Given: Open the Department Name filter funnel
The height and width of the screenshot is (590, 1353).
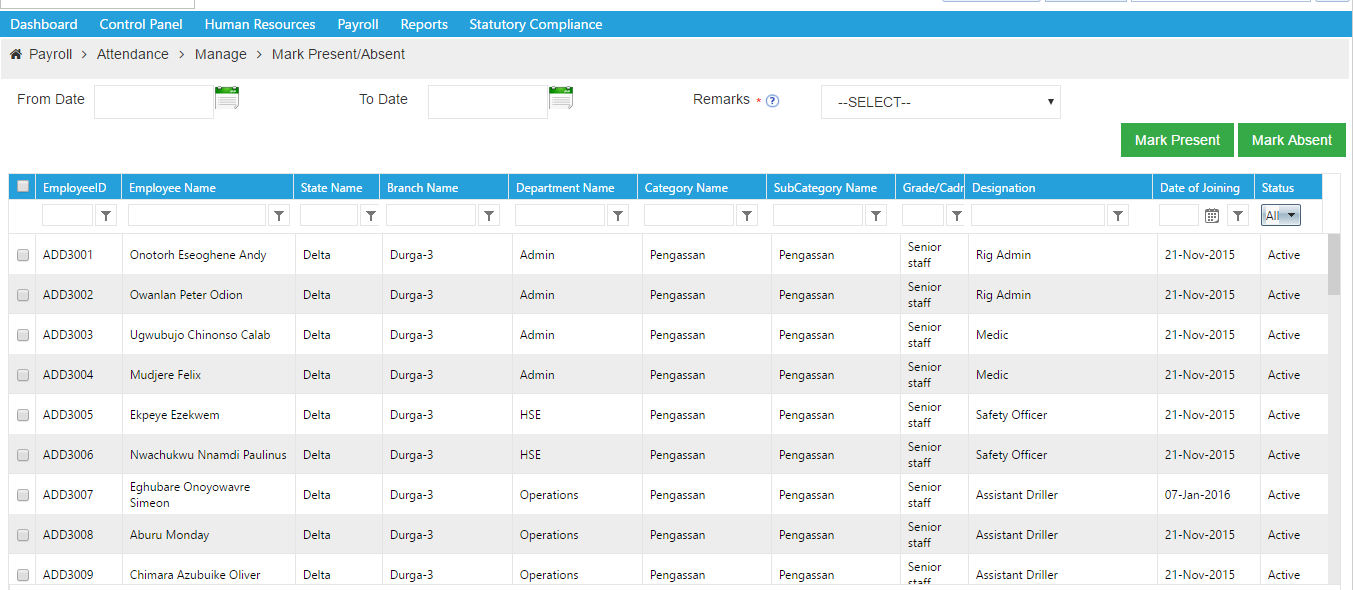Looking at the screenshot, I should click(x=619, y=215).
